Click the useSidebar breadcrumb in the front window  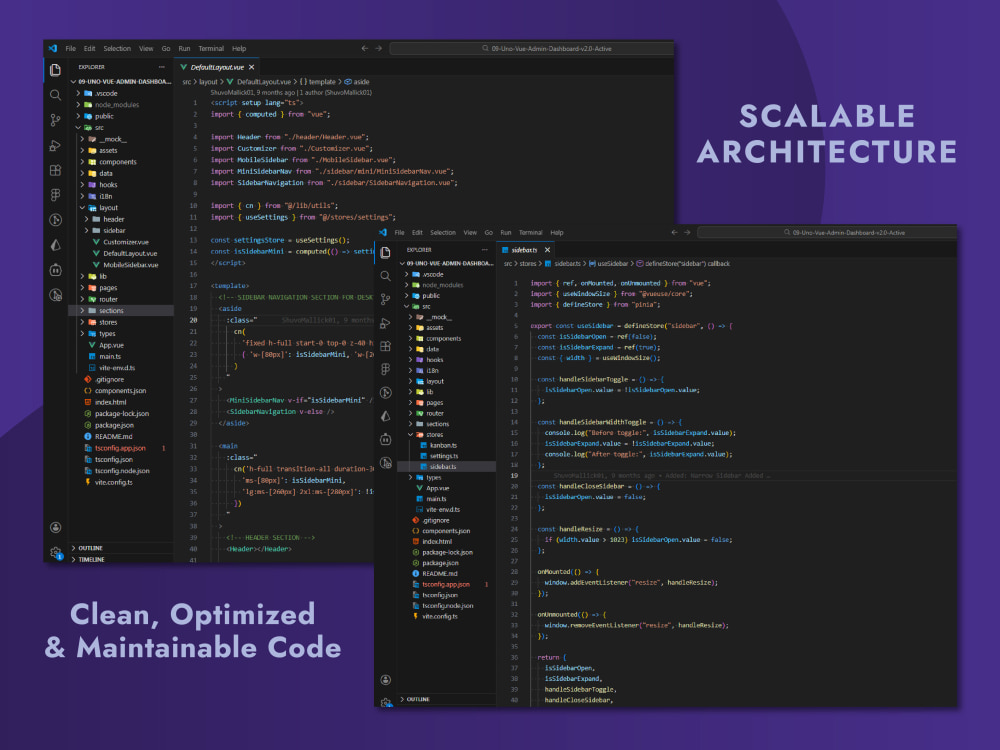(608, 263)
